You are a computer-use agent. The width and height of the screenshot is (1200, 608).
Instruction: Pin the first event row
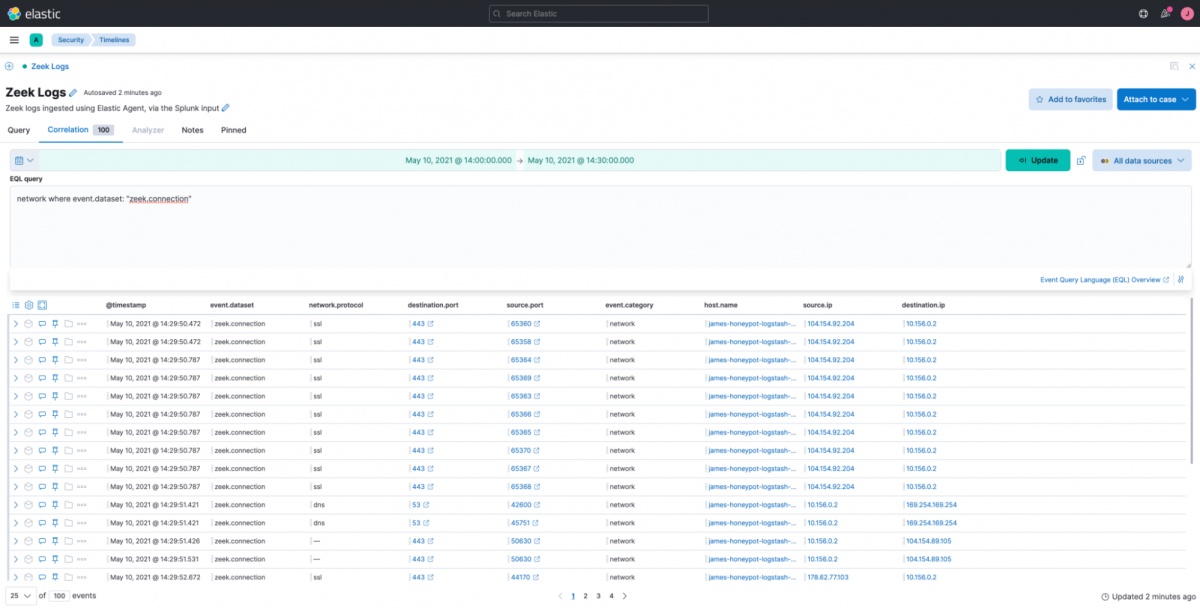click(56, 324)
